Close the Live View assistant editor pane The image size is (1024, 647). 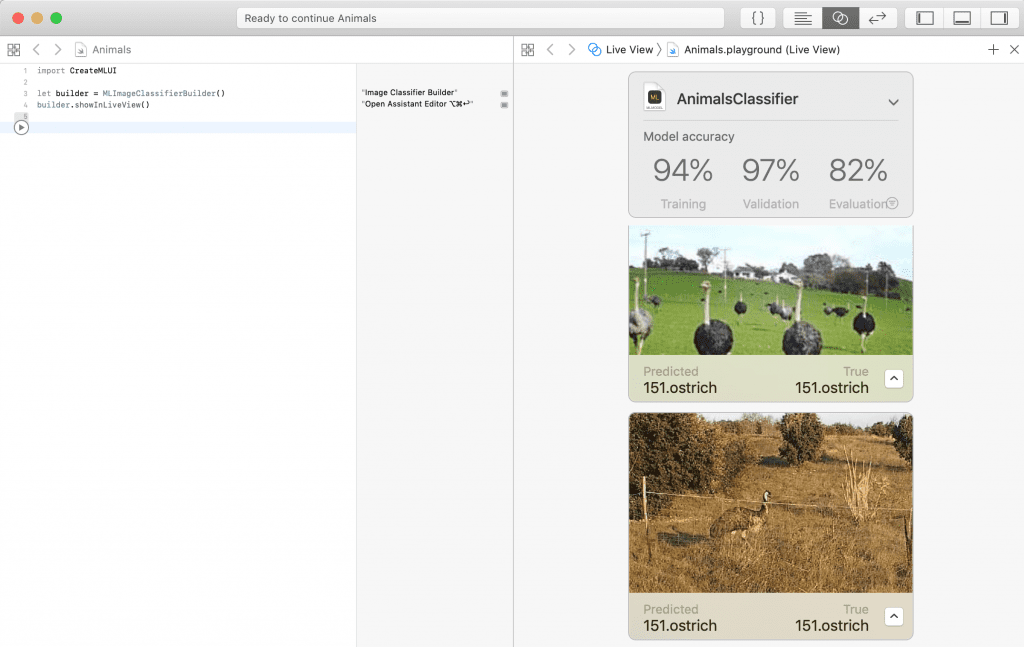(1013, 49)
